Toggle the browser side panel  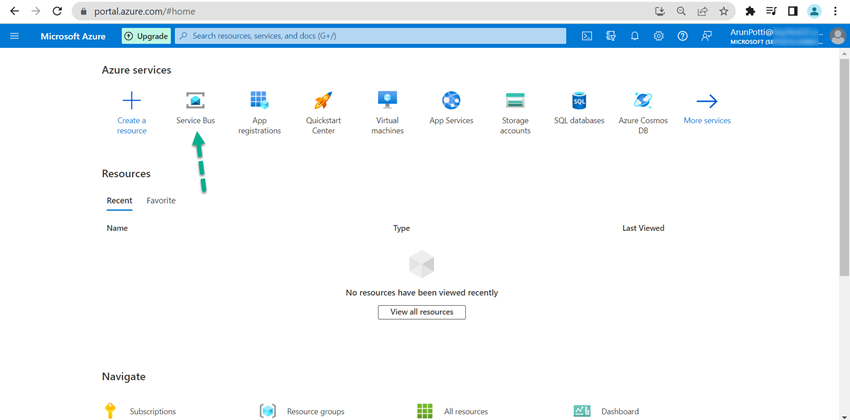click(x=793, y=11)
